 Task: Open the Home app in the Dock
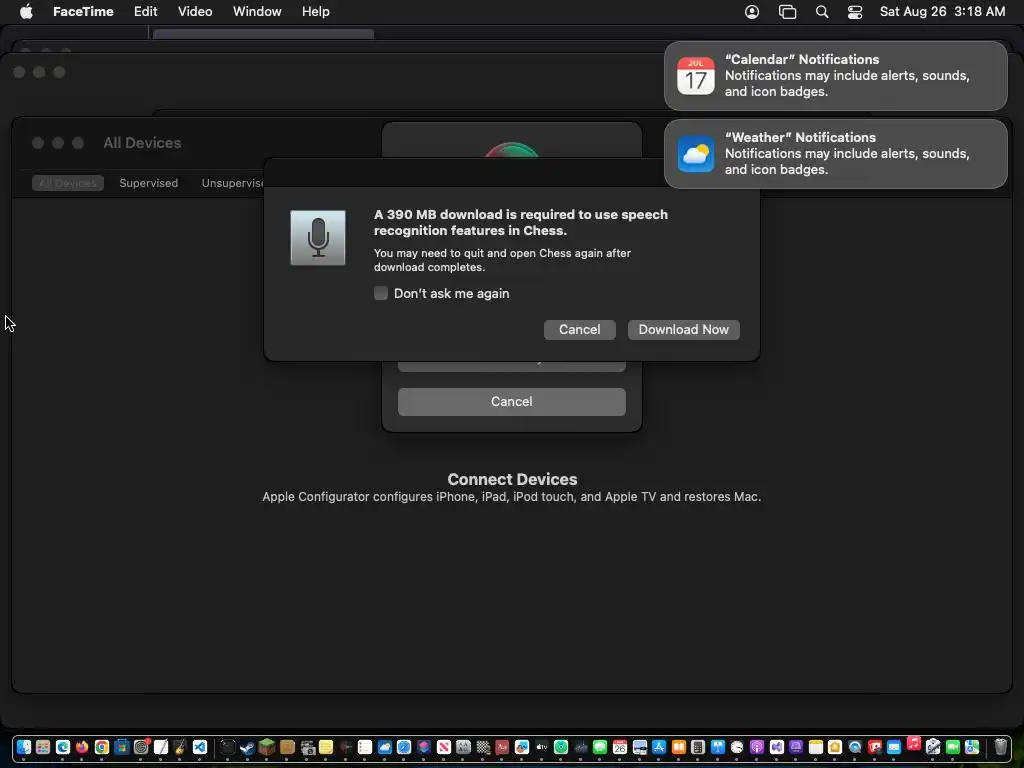835,747
